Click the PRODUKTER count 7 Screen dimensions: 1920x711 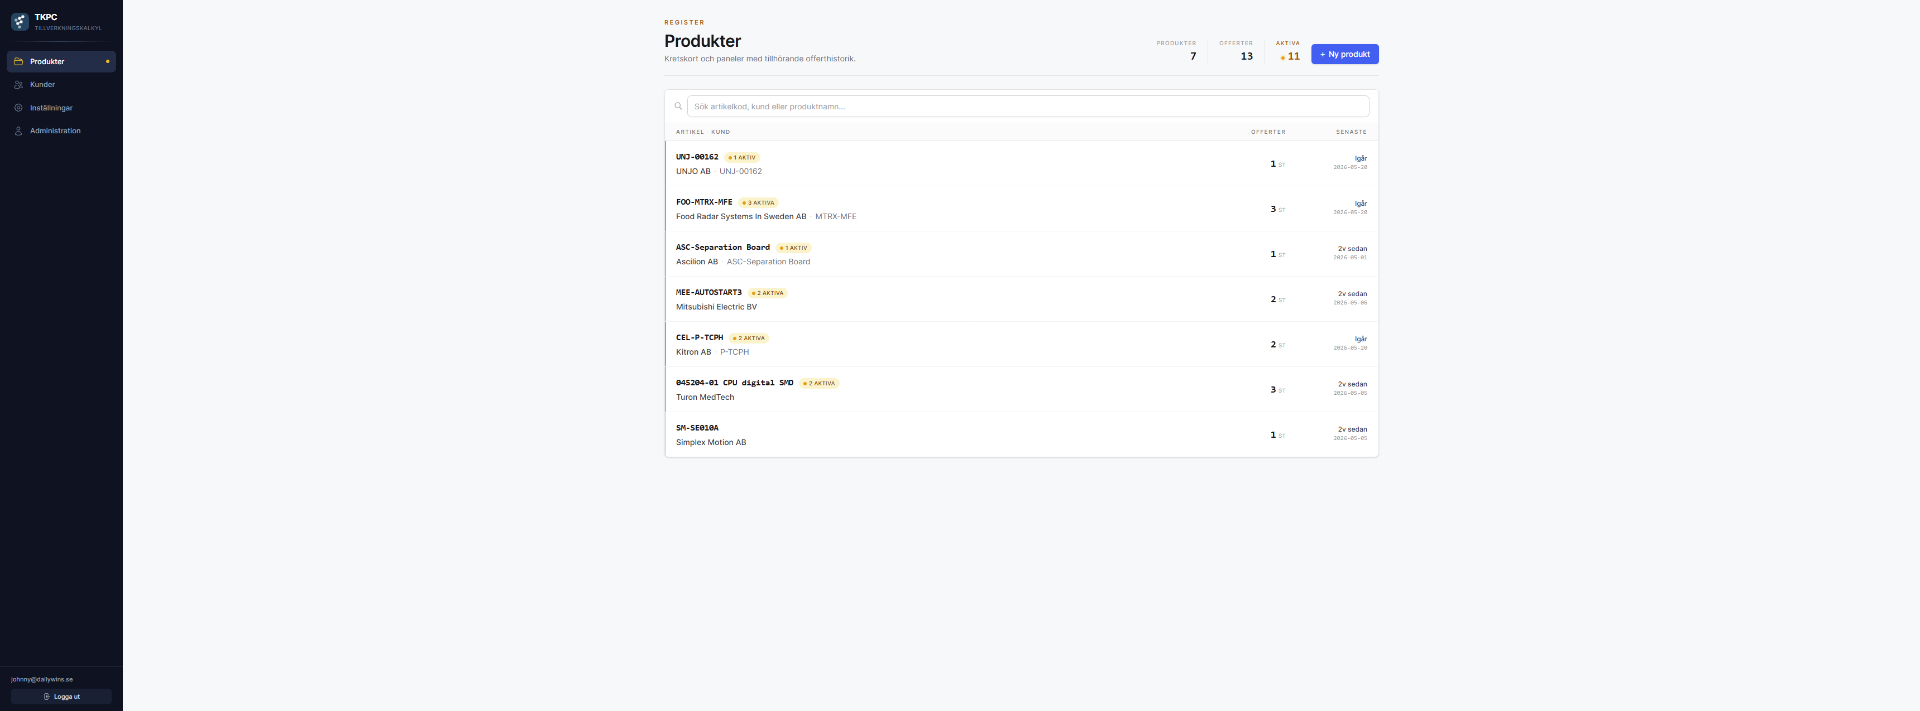coord(1193,56)
